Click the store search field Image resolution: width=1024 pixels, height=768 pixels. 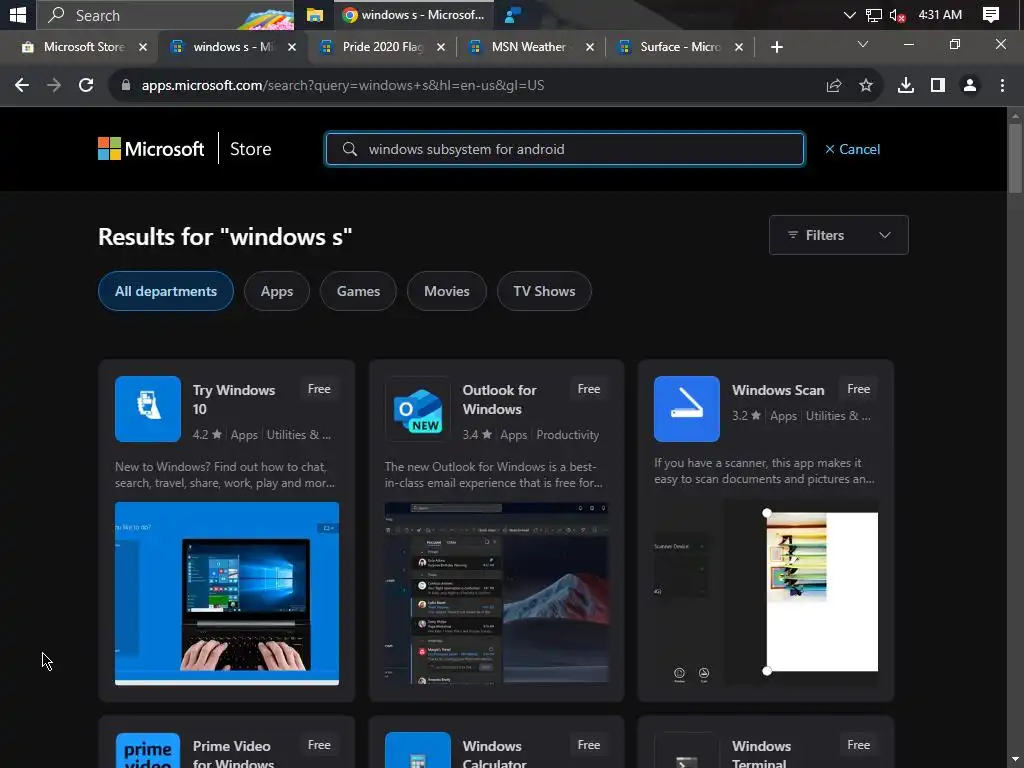coord(565,149)
